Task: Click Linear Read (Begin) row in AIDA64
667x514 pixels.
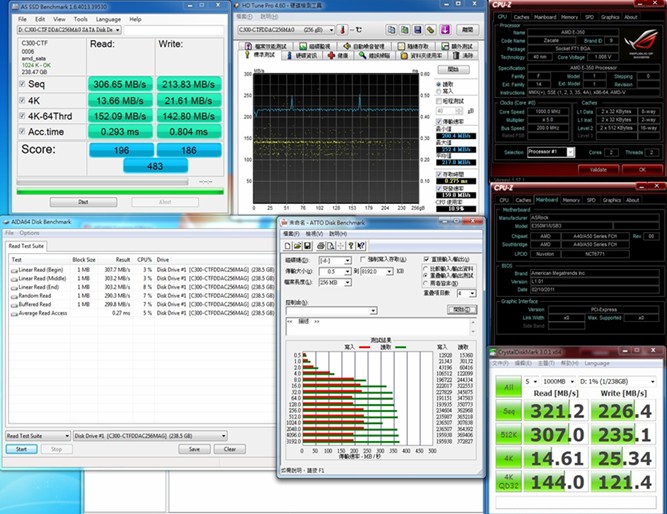Action: coord(142,270)
